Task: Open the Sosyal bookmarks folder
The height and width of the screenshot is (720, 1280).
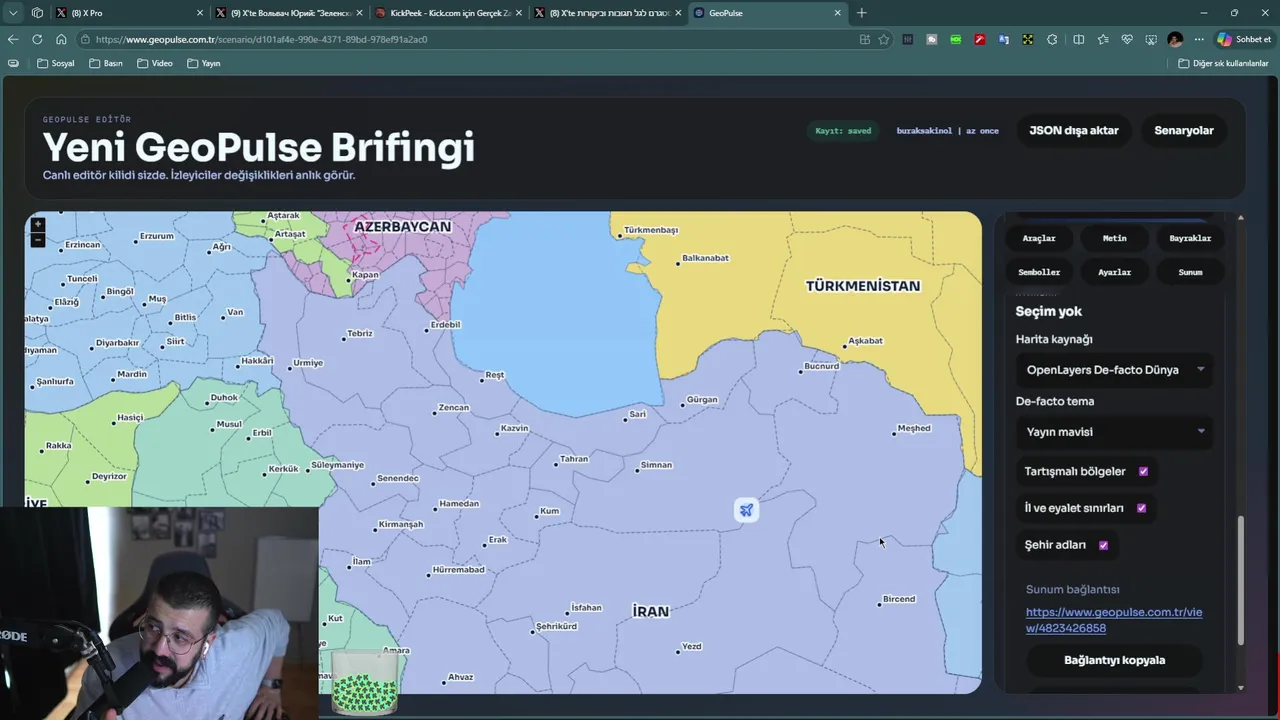Action: coord(56,63)
